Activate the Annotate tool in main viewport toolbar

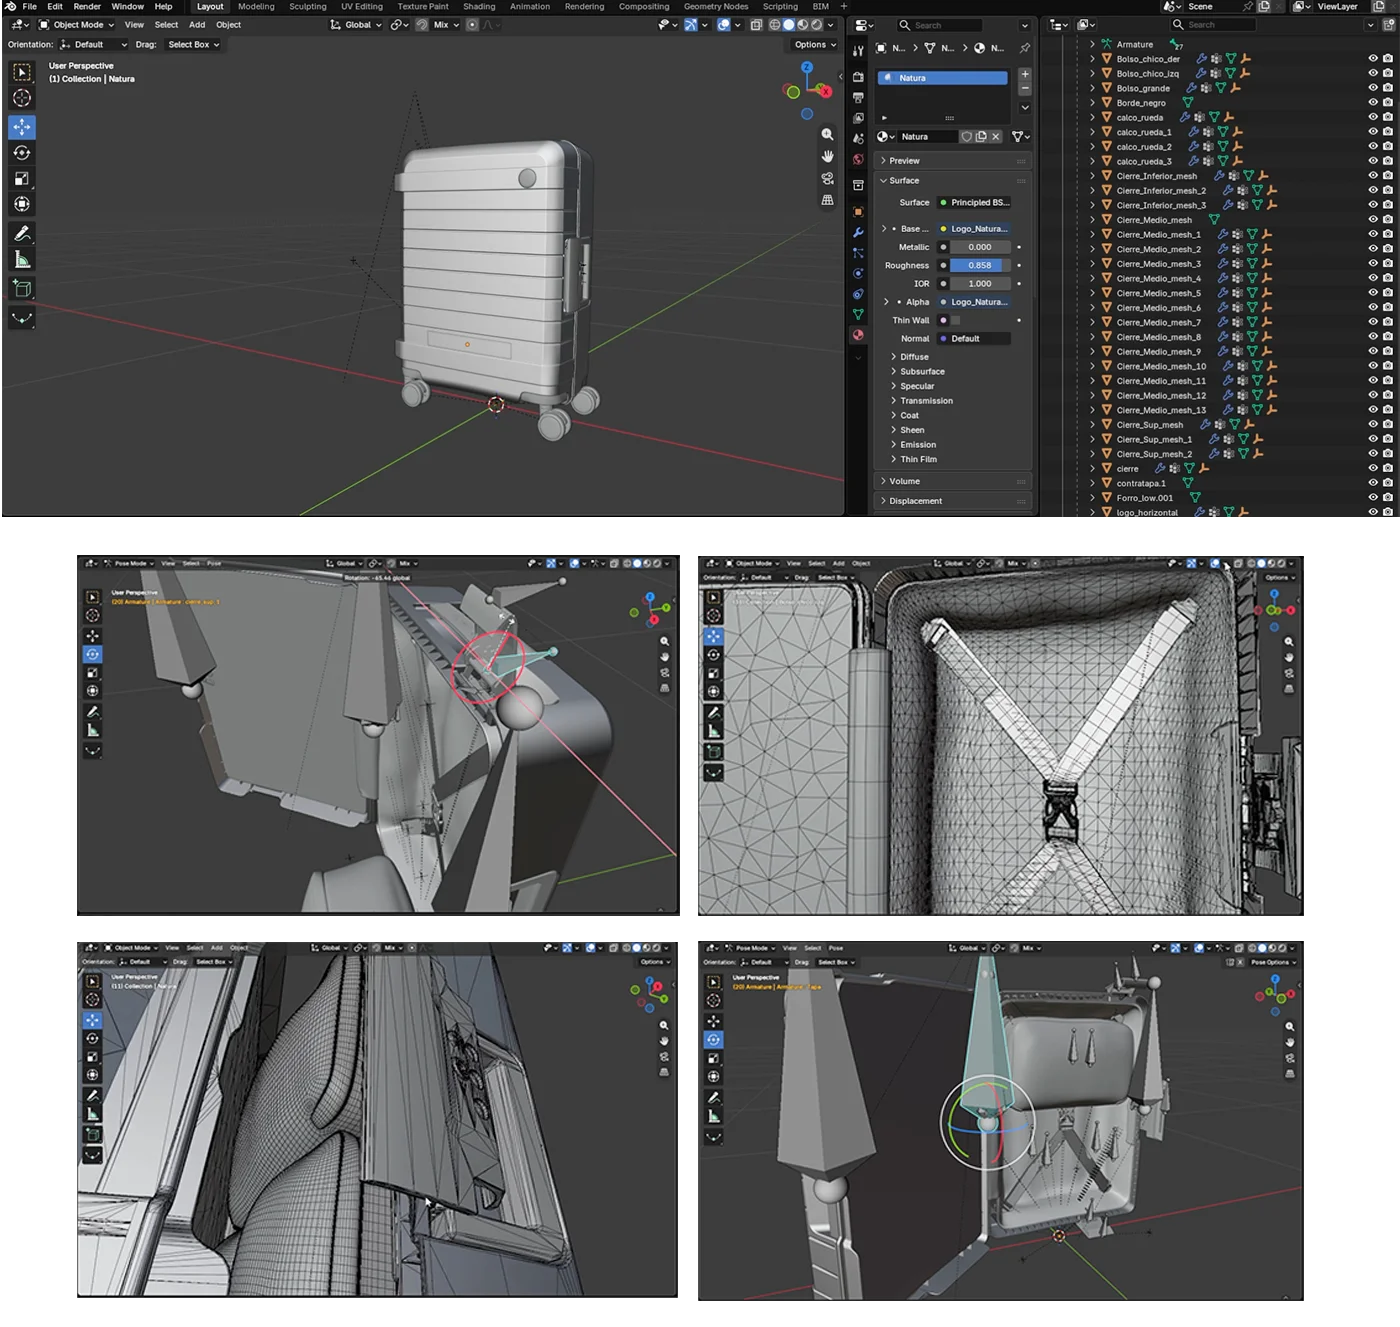coord(22,234)
